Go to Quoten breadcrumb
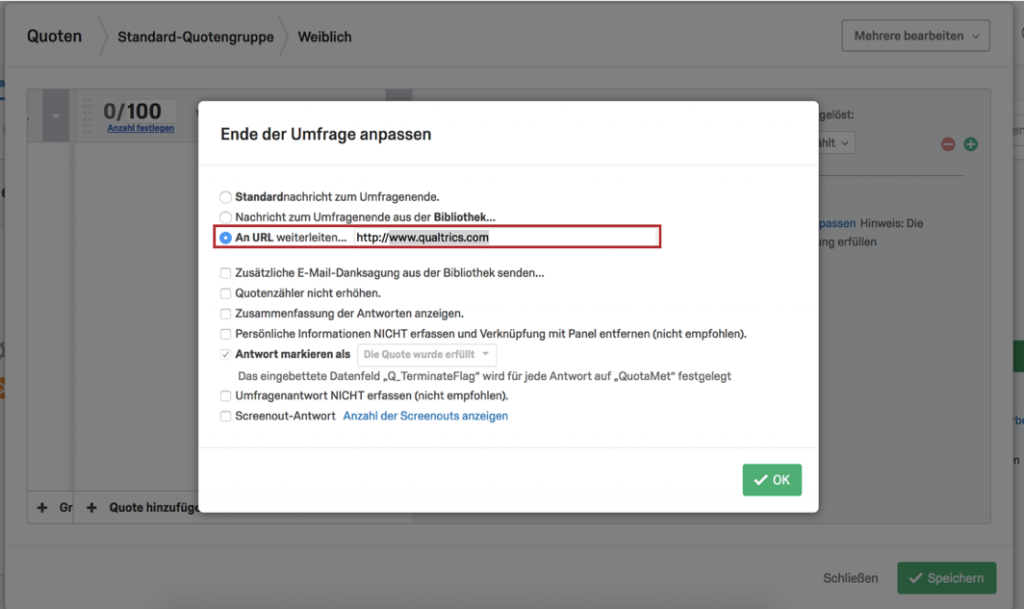 (54, 37)
